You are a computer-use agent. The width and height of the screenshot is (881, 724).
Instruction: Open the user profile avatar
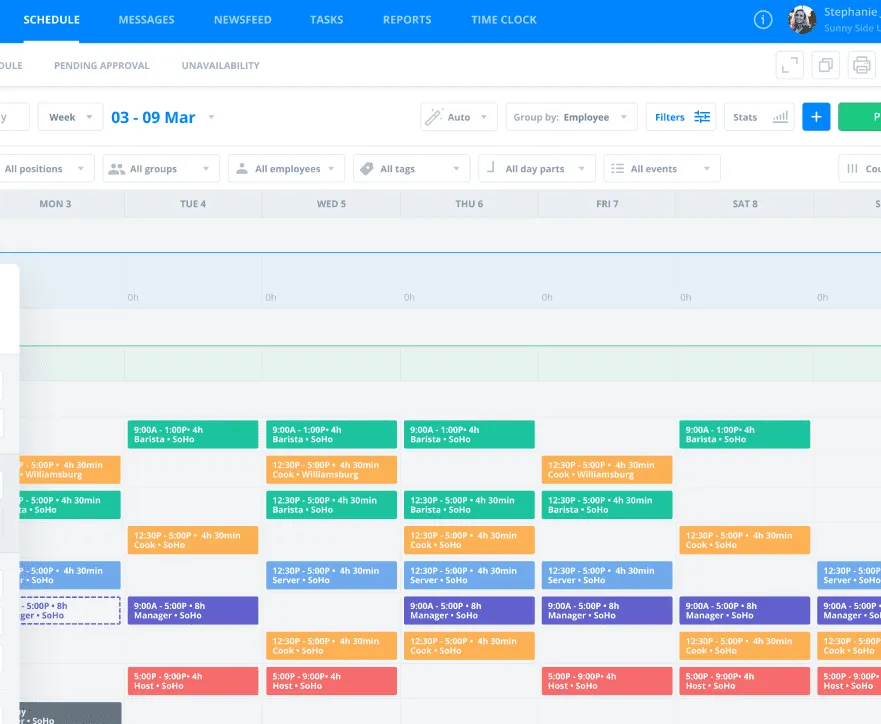click(802, 20)
